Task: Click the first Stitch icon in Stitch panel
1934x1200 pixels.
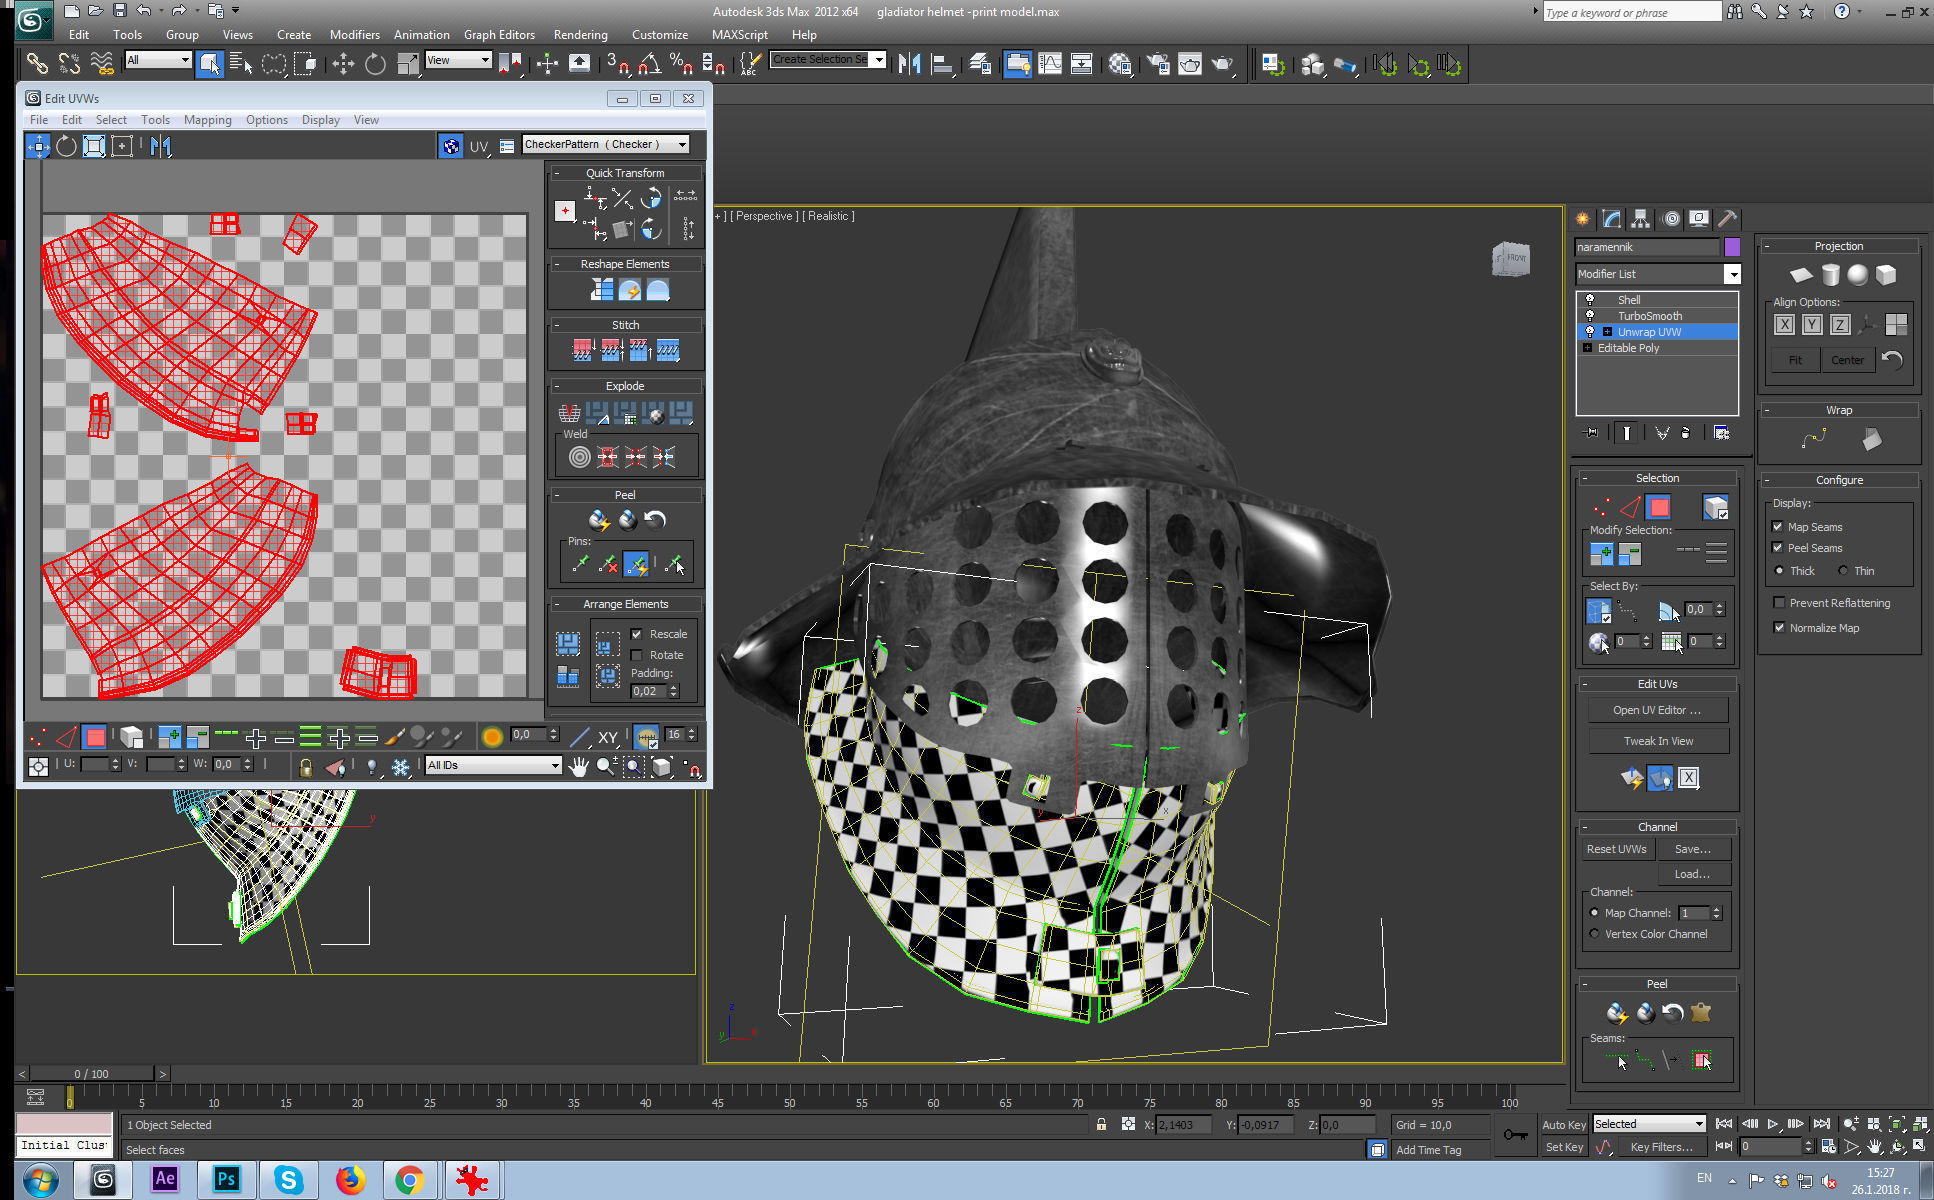Action: (x=582, y=350)
